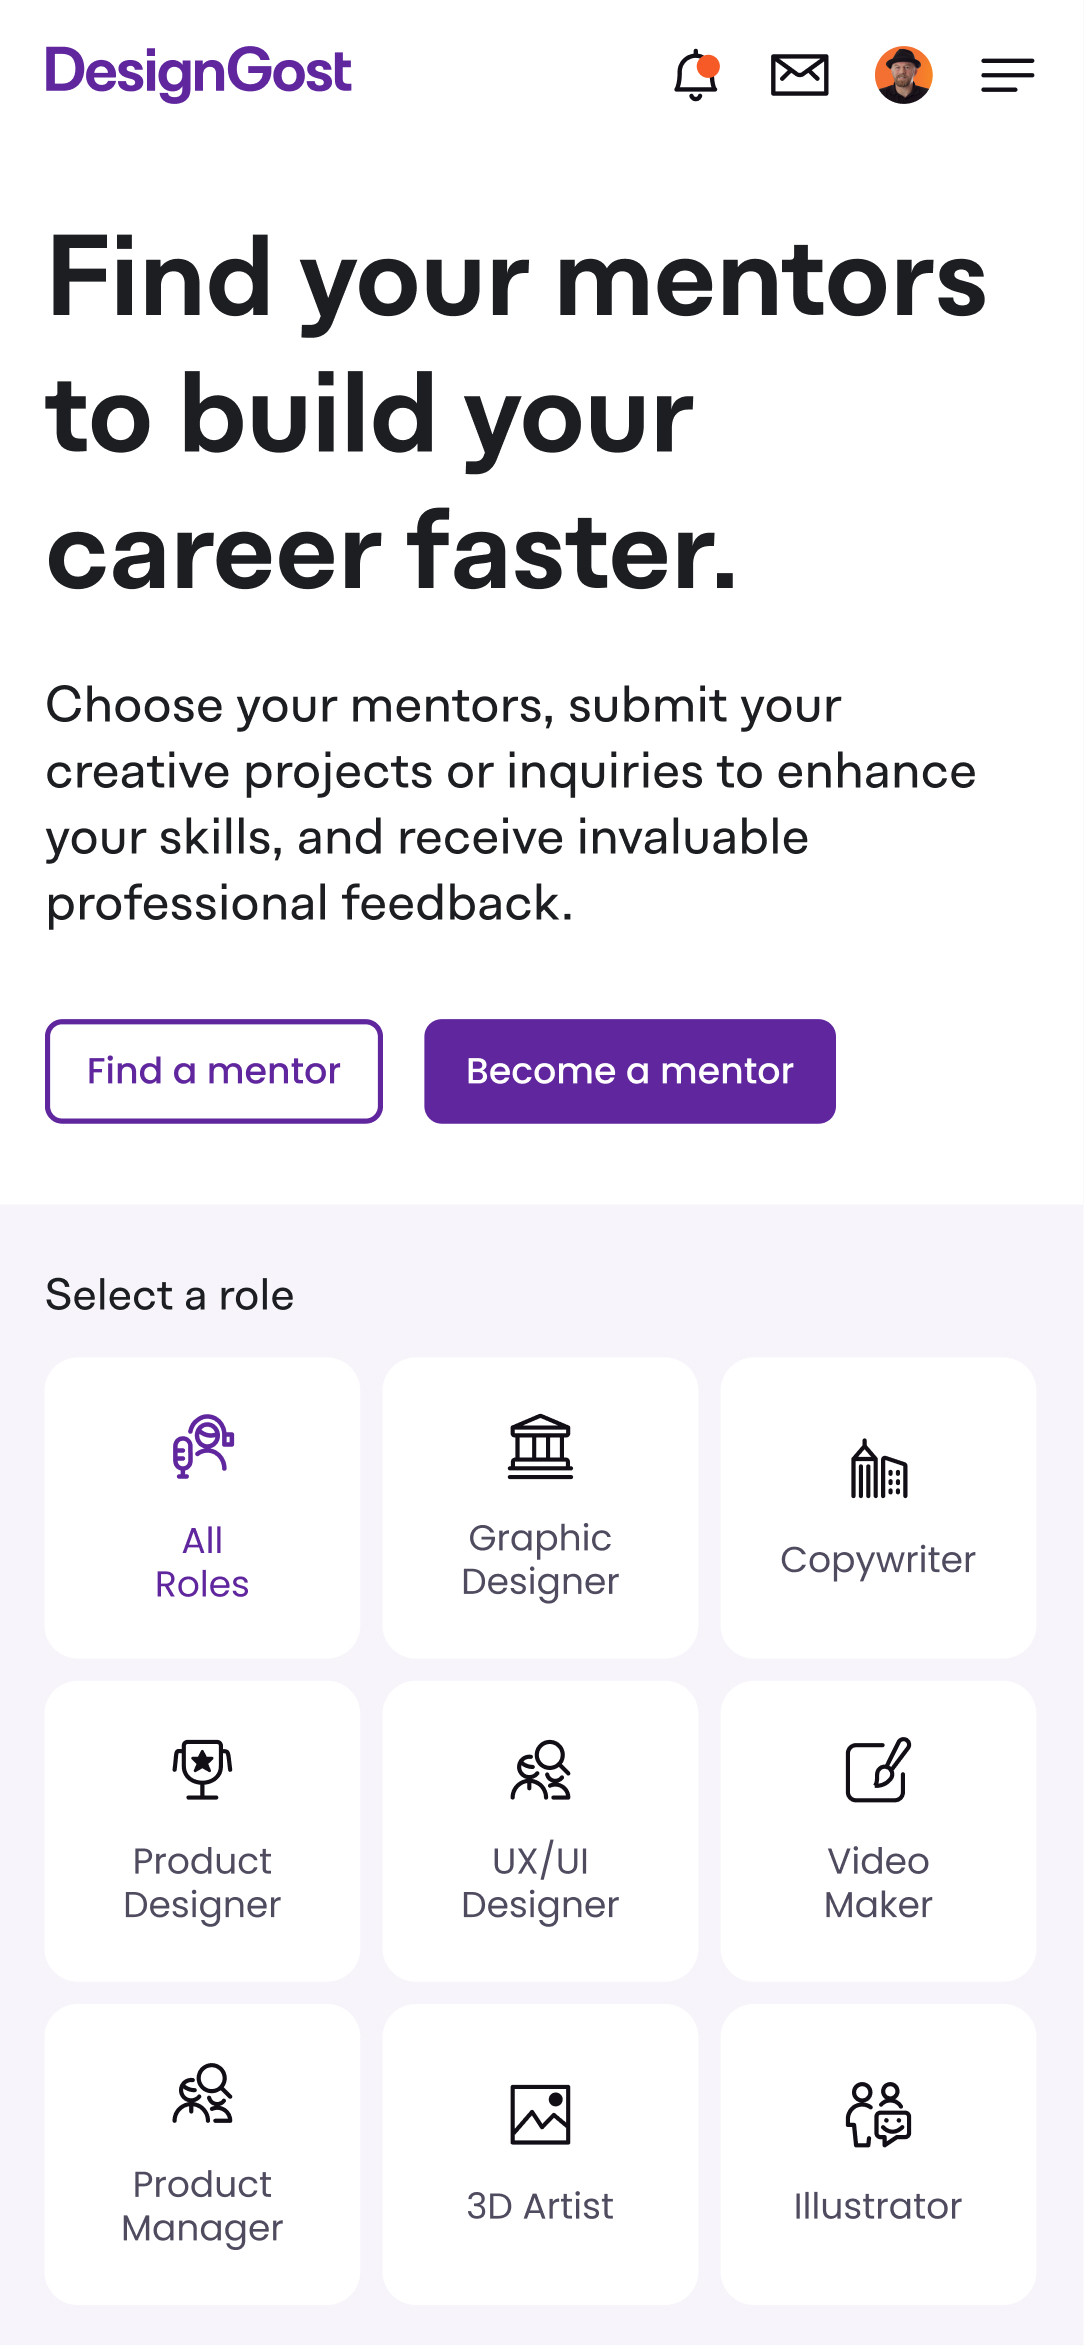Click the Illustrator label text
This screenshot has height=2346, width=1084.
878,2206
